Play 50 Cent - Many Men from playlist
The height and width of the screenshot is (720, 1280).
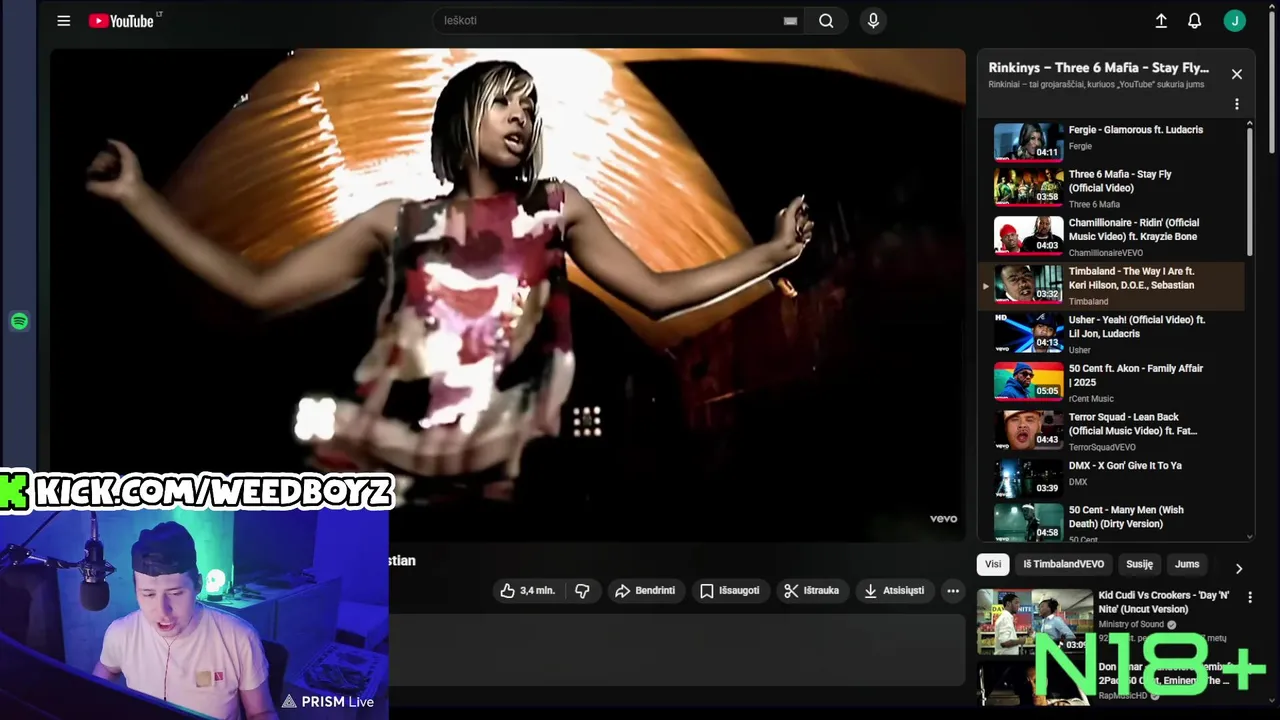click(1110, 522)
